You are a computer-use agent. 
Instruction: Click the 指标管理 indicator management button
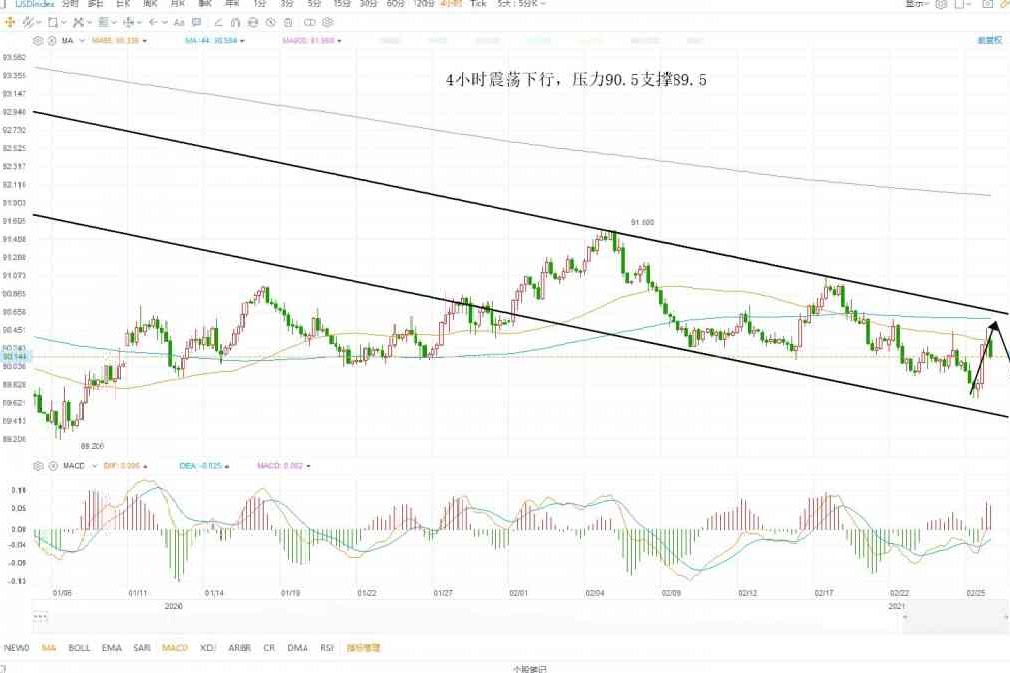362,648
